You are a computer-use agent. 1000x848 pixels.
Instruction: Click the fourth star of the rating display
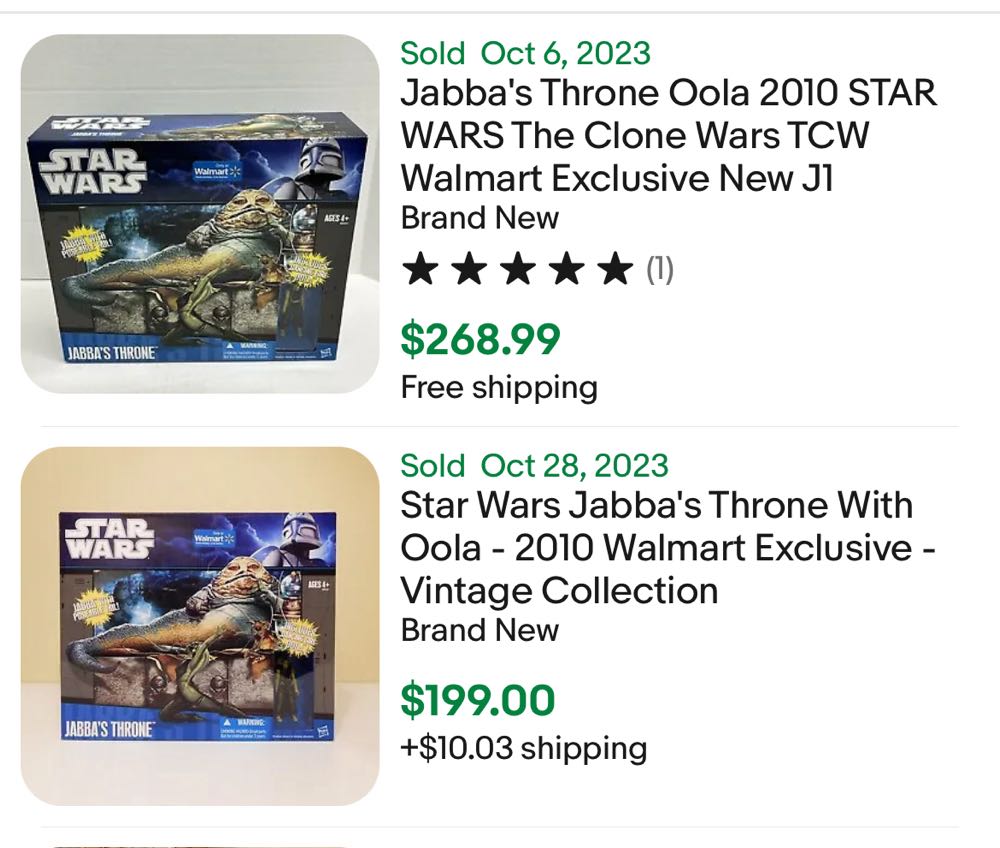click(x=567, y=267)
